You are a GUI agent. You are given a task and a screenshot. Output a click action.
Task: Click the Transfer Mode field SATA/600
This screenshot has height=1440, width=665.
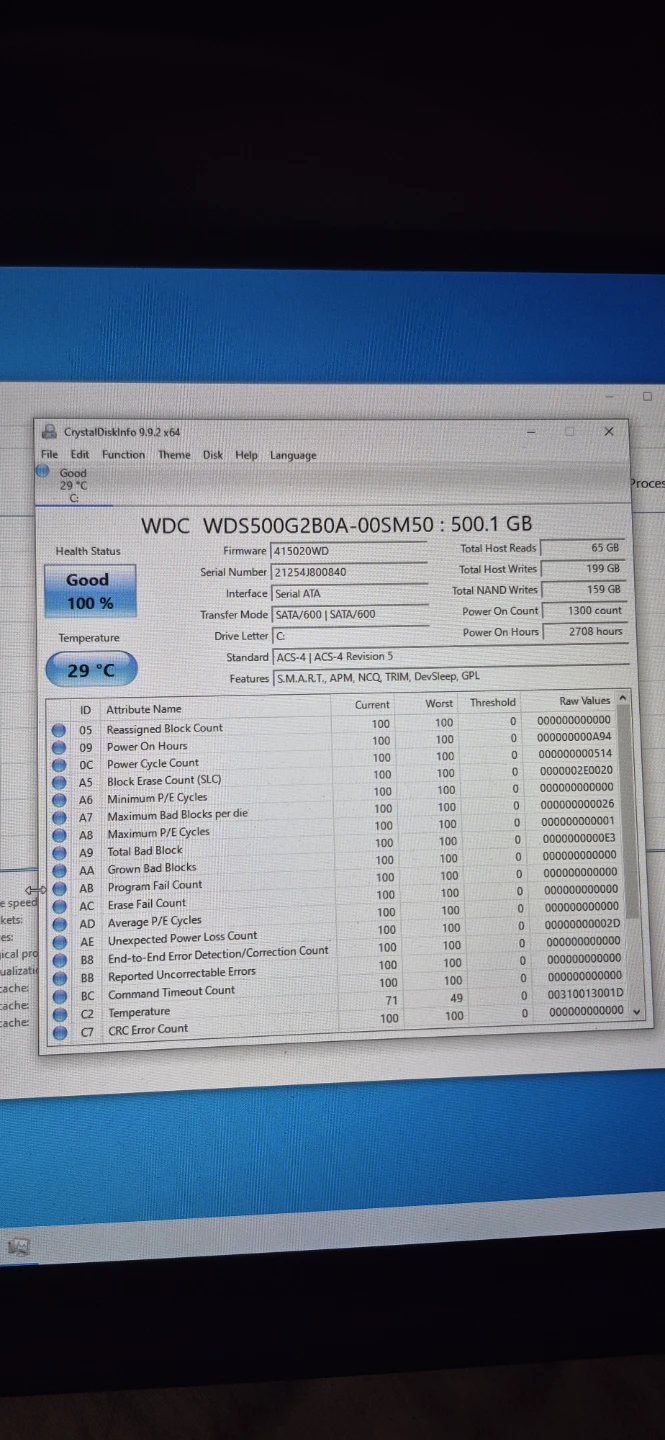(x=349, y=614)
